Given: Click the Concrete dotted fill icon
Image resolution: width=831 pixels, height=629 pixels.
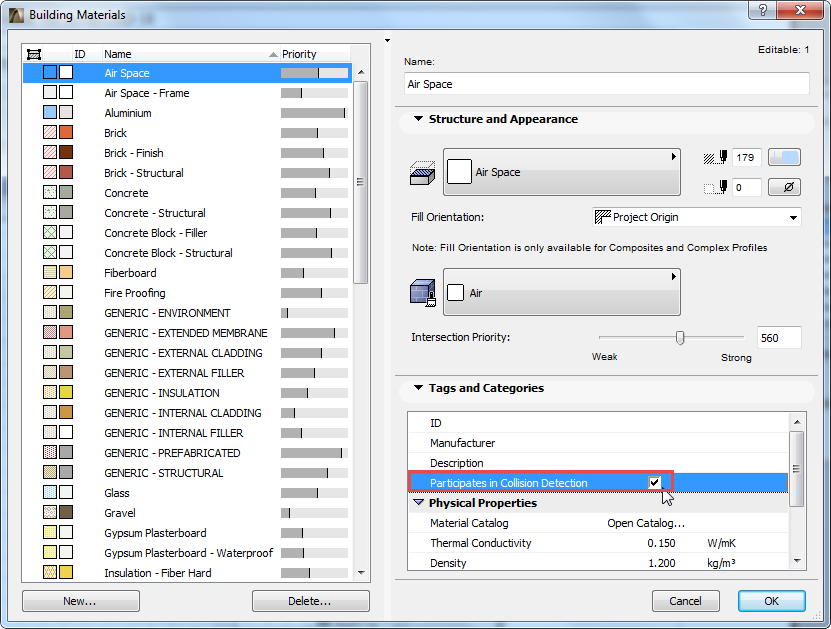Looking at the screenshot, I should [x=50, y=192].
